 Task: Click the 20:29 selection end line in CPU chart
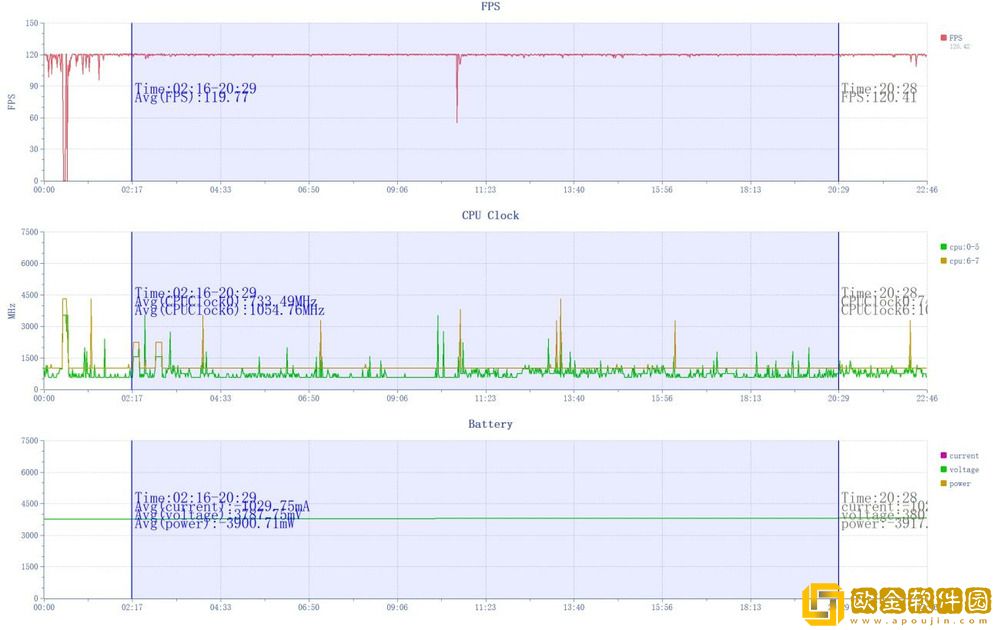click(x=838, y=330)
